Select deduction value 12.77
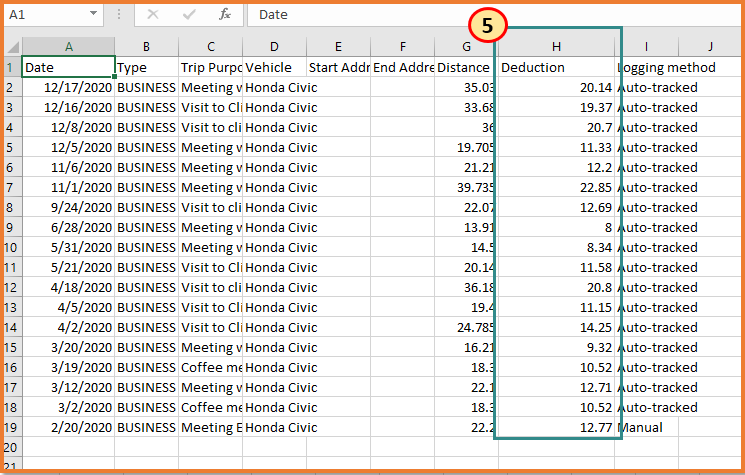This screenshot has width=745, height=475. (556, 428)
